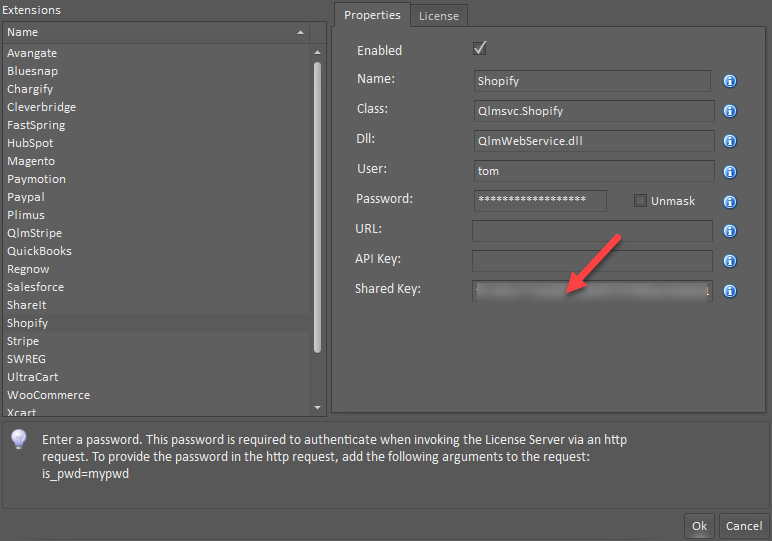Screen dimensions: 772x541
Task: Select QlmStripe in the extensions list
Action: (156, 233)
